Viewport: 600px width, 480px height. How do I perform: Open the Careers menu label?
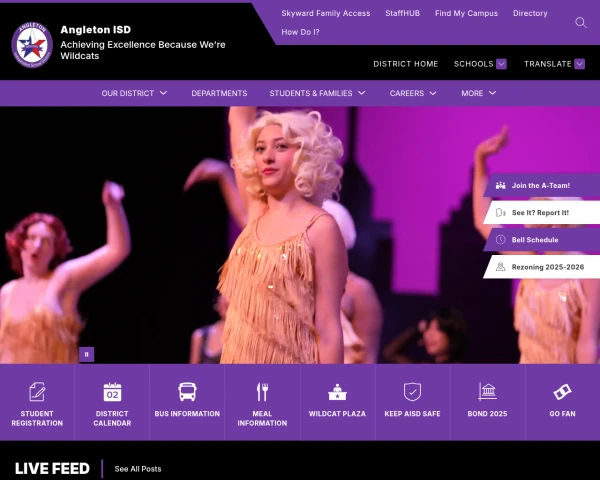pyautogui.click(x=407, y=93)
